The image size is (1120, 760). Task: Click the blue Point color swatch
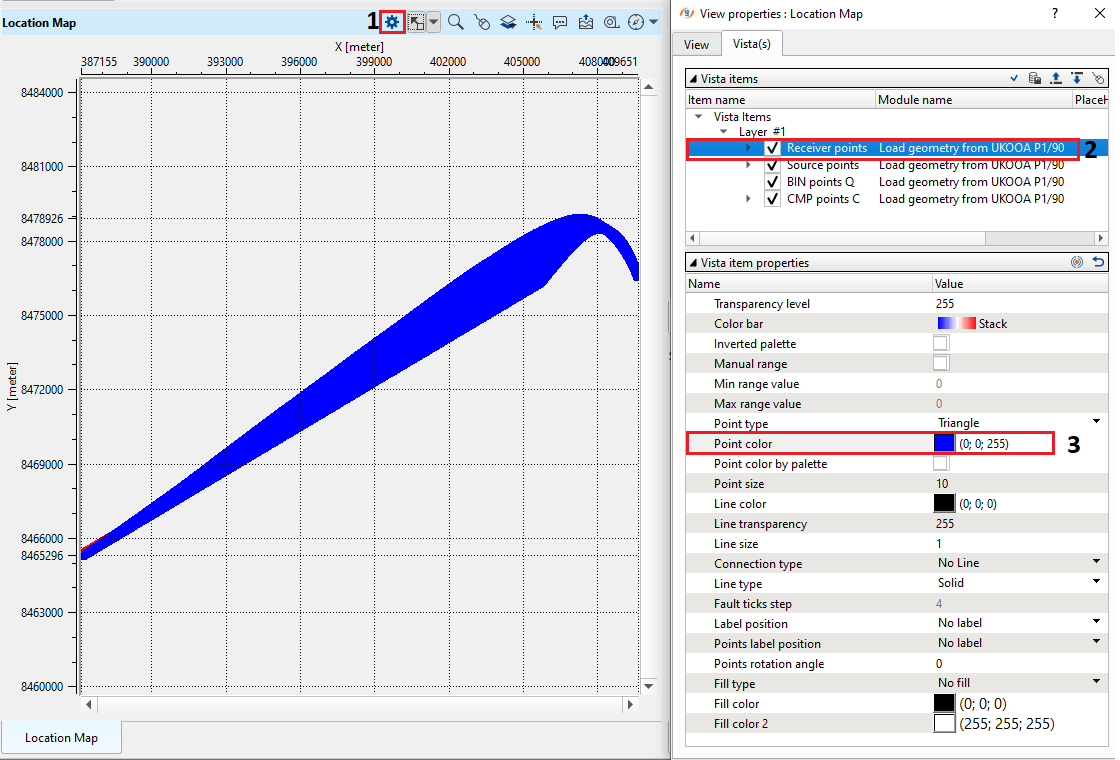(944, 443)
